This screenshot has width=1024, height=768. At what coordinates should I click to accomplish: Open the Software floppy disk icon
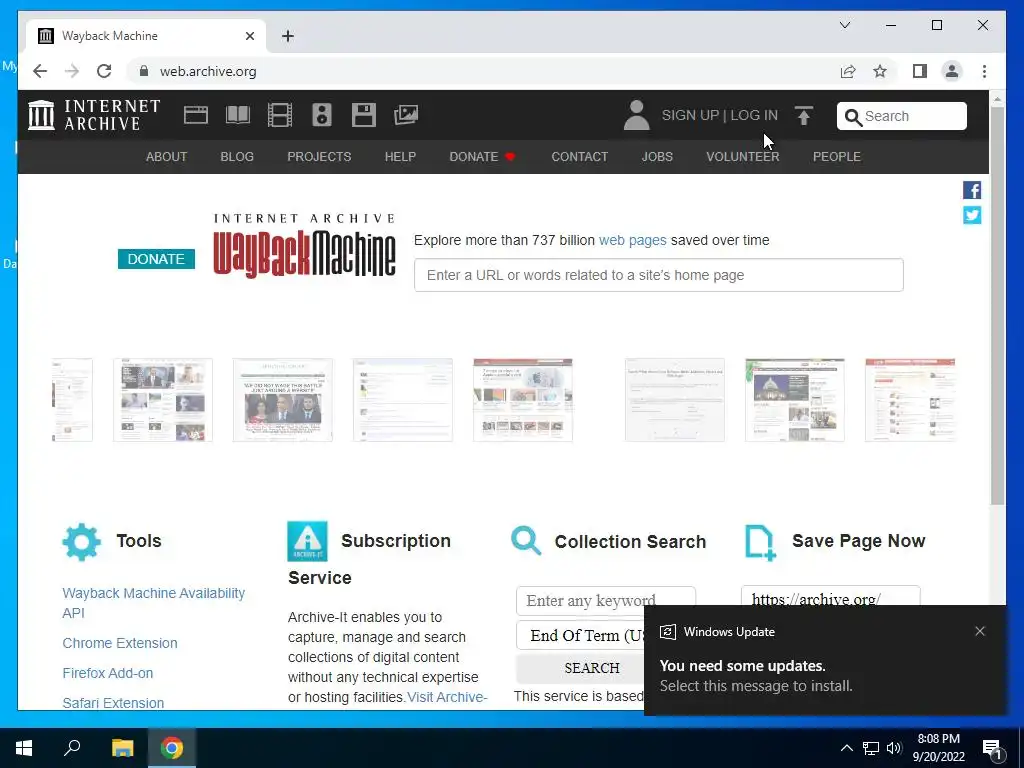pyautogui.click(x=364, y=116)
